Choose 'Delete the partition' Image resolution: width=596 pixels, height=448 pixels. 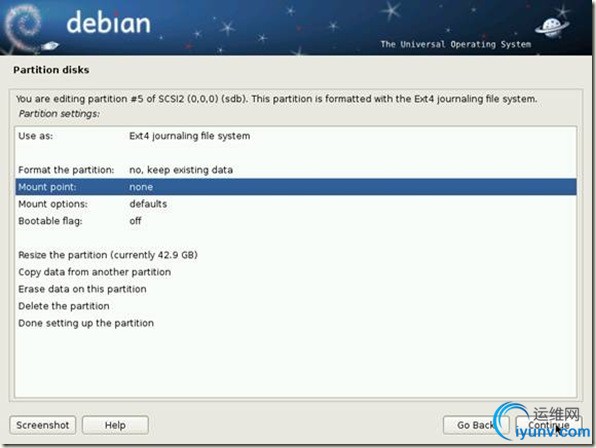pos(296,306)
